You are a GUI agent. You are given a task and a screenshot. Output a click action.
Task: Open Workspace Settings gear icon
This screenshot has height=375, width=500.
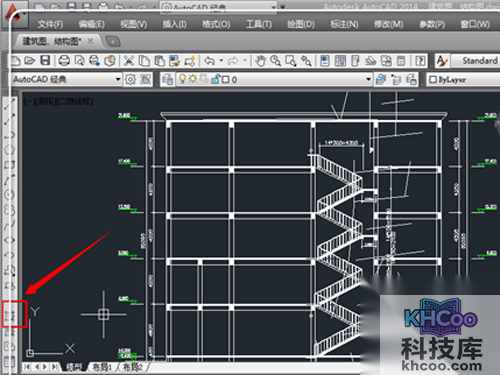coord(130,79)
